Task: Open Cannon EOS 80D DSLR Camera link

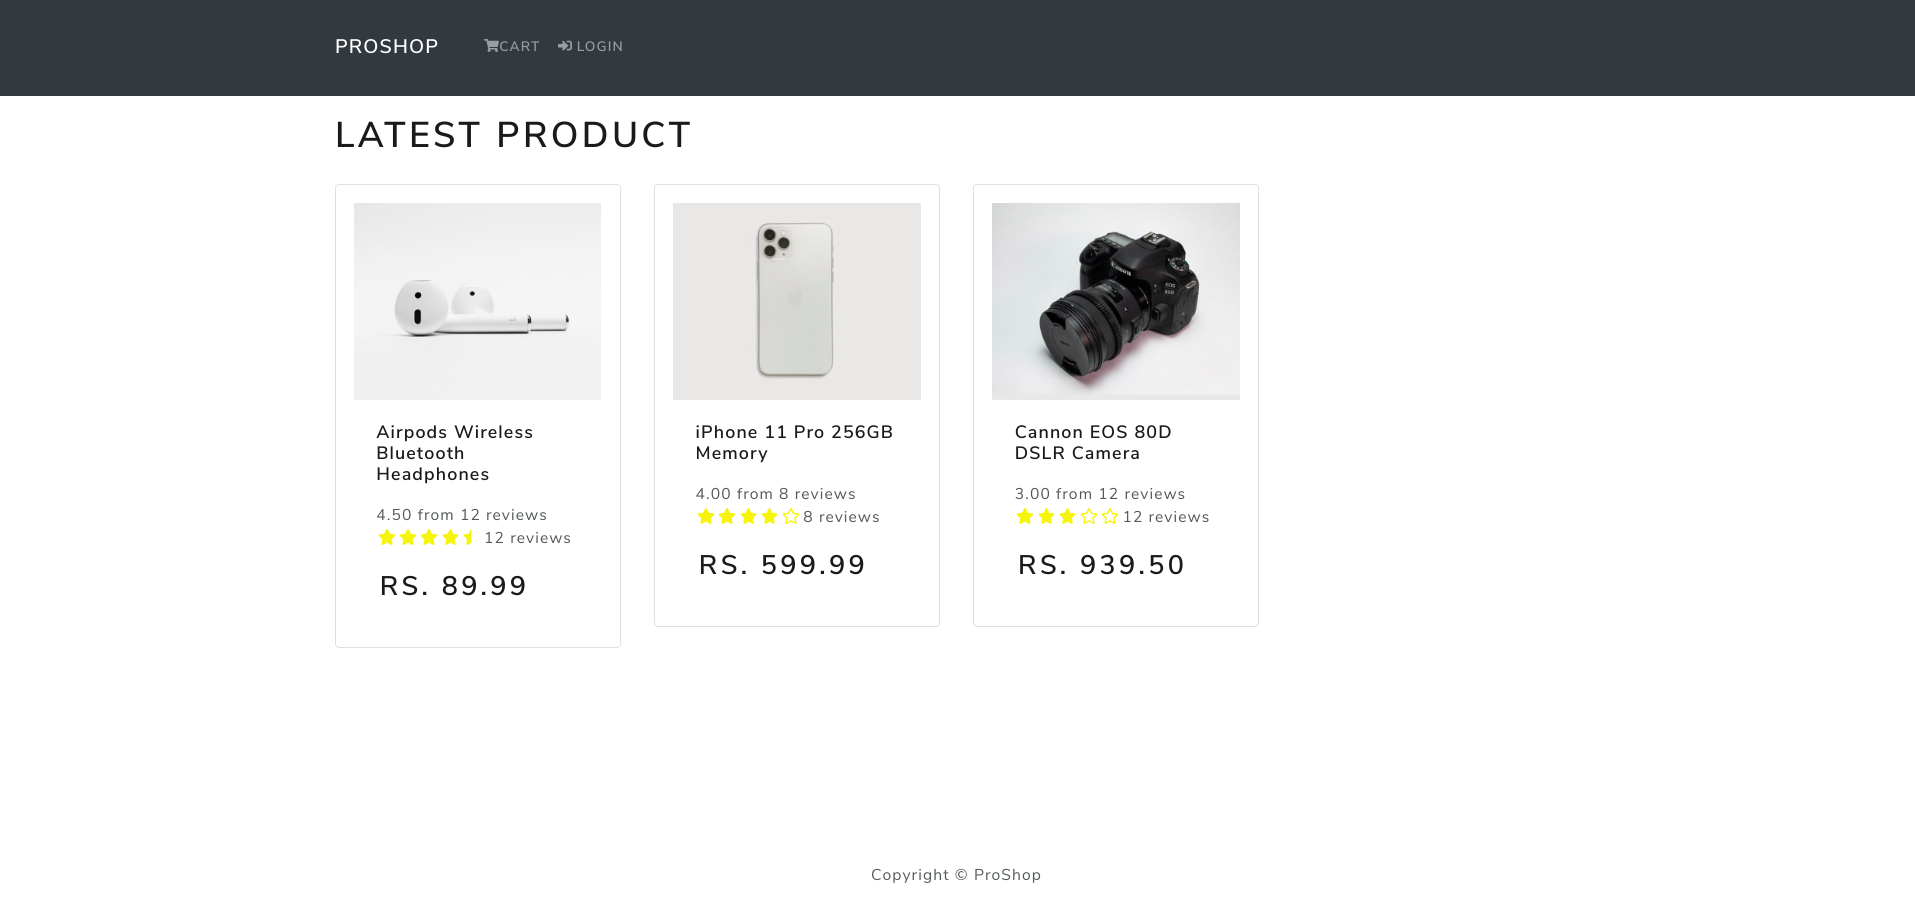Action: coord(1092,442)
